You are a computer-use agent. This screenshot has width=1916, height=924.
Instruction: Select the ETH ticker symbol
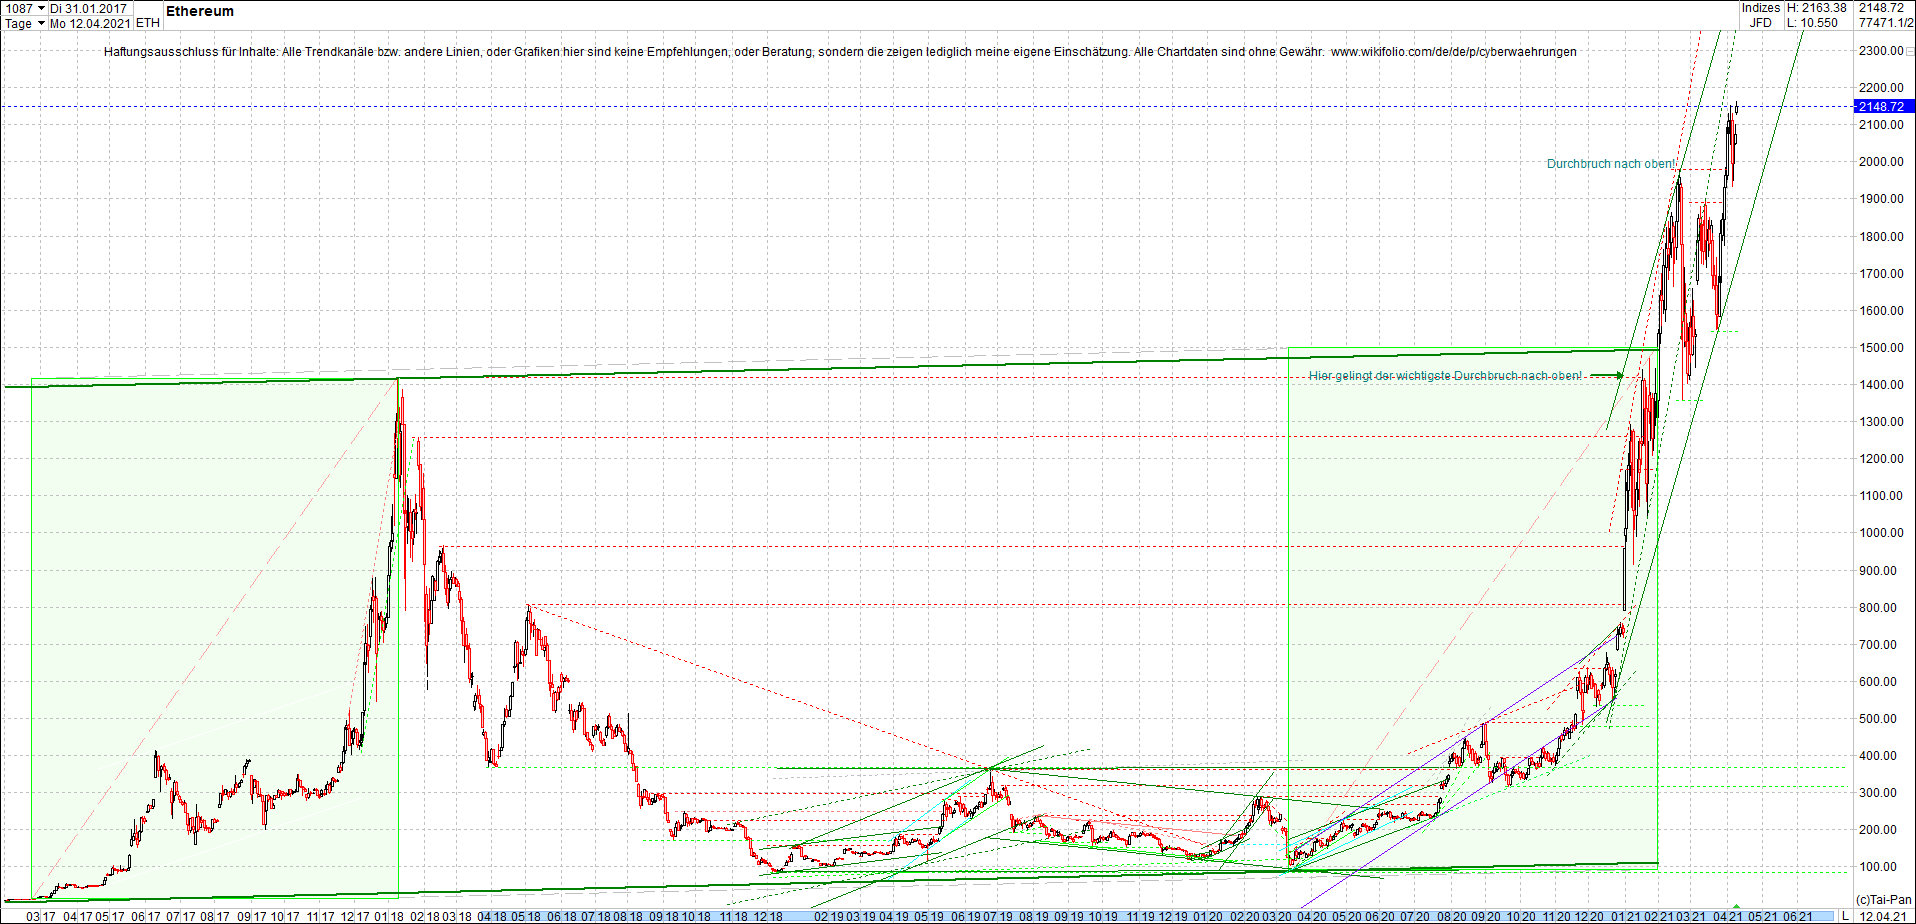click(148, 23)
